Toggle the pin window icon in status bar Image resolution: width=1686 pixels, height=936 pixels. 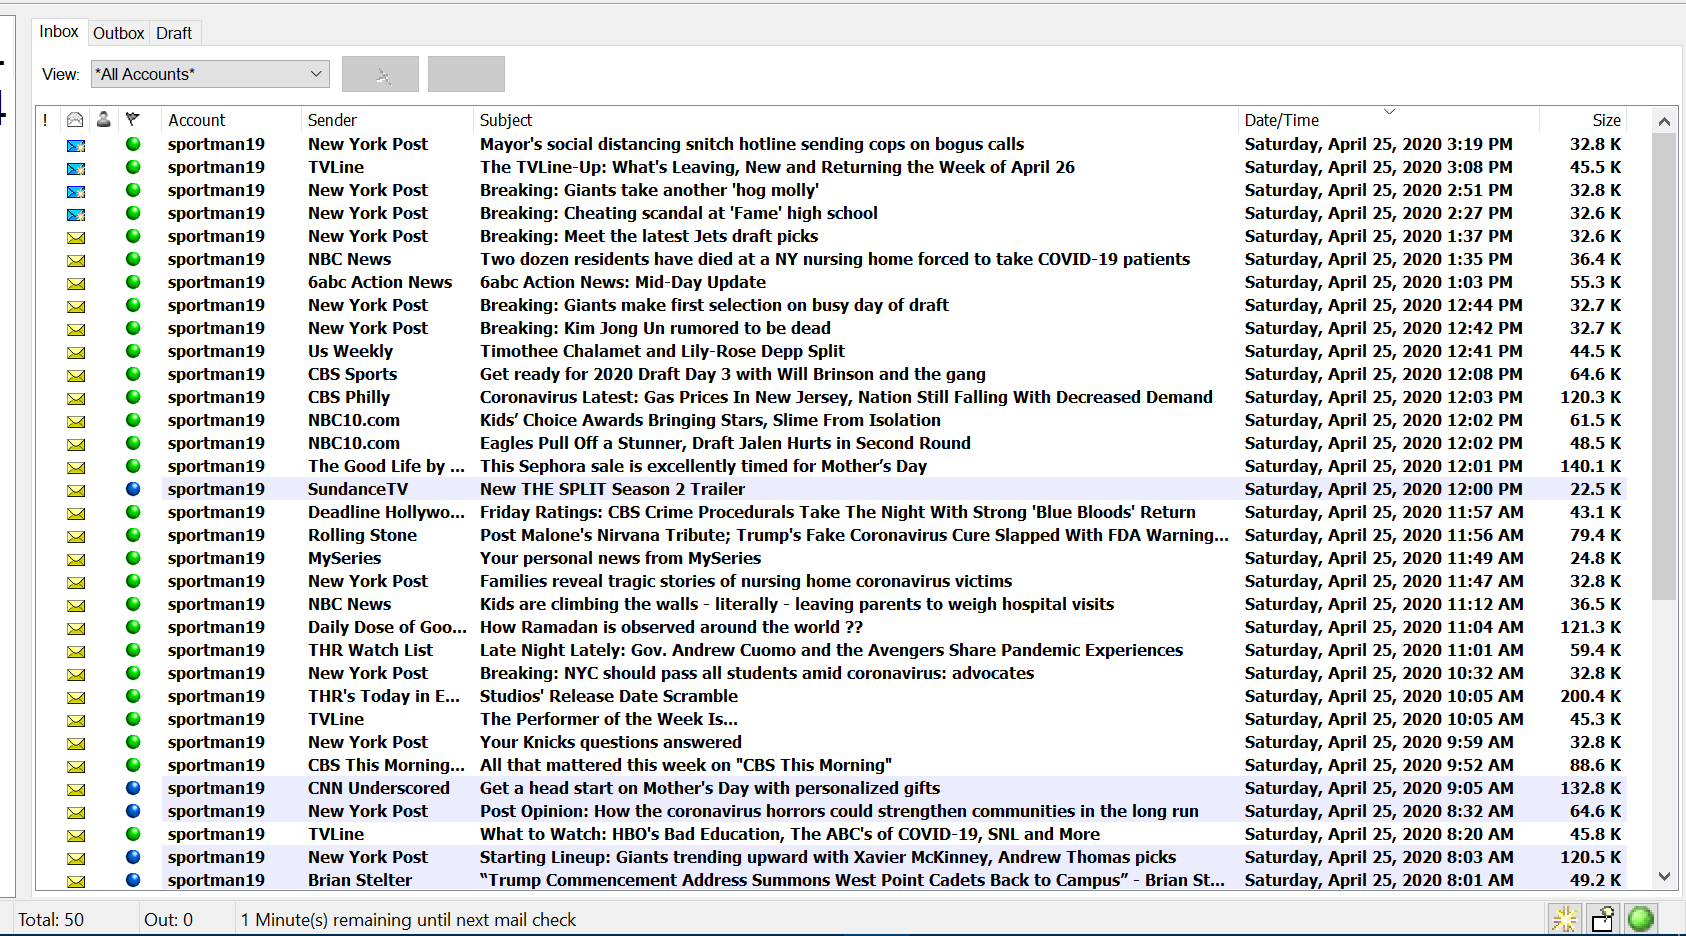click(x=1602, y=918)
